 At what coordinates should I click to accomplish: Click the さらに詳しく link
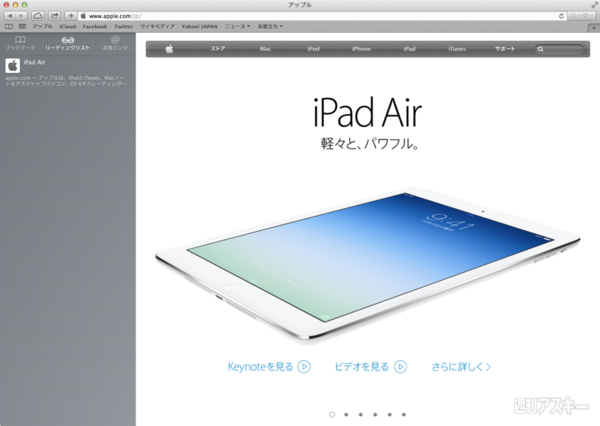[x=461, y=367]
